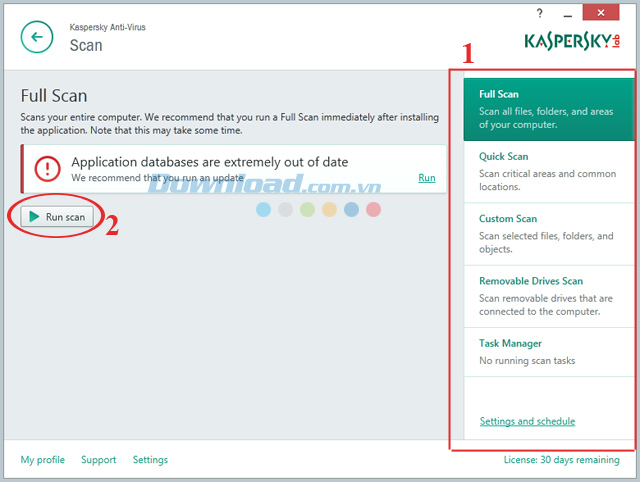Switch to Quick Scan
Viewport: 640px width, 482px height.
pos(549,172)
